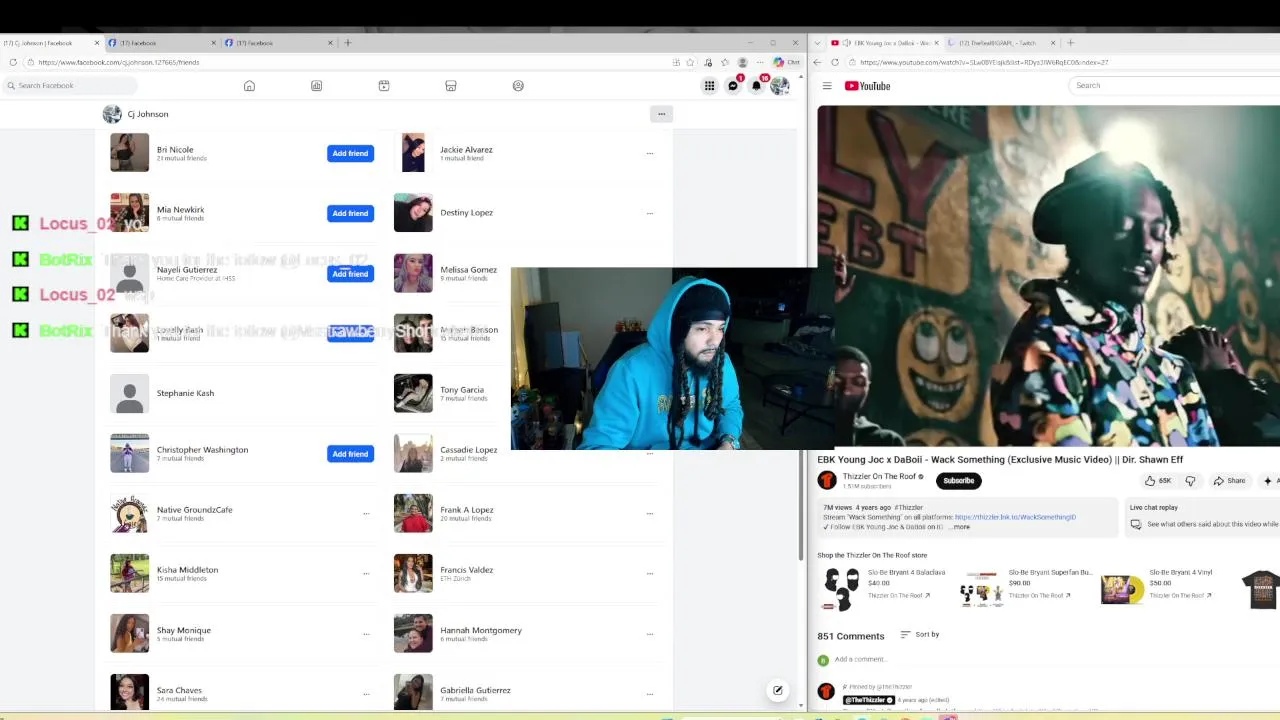
Task: Open Slo-Be Bryant Superfan Bundle thumbnail
Action: pyautogui.click(x=980, y=588)
